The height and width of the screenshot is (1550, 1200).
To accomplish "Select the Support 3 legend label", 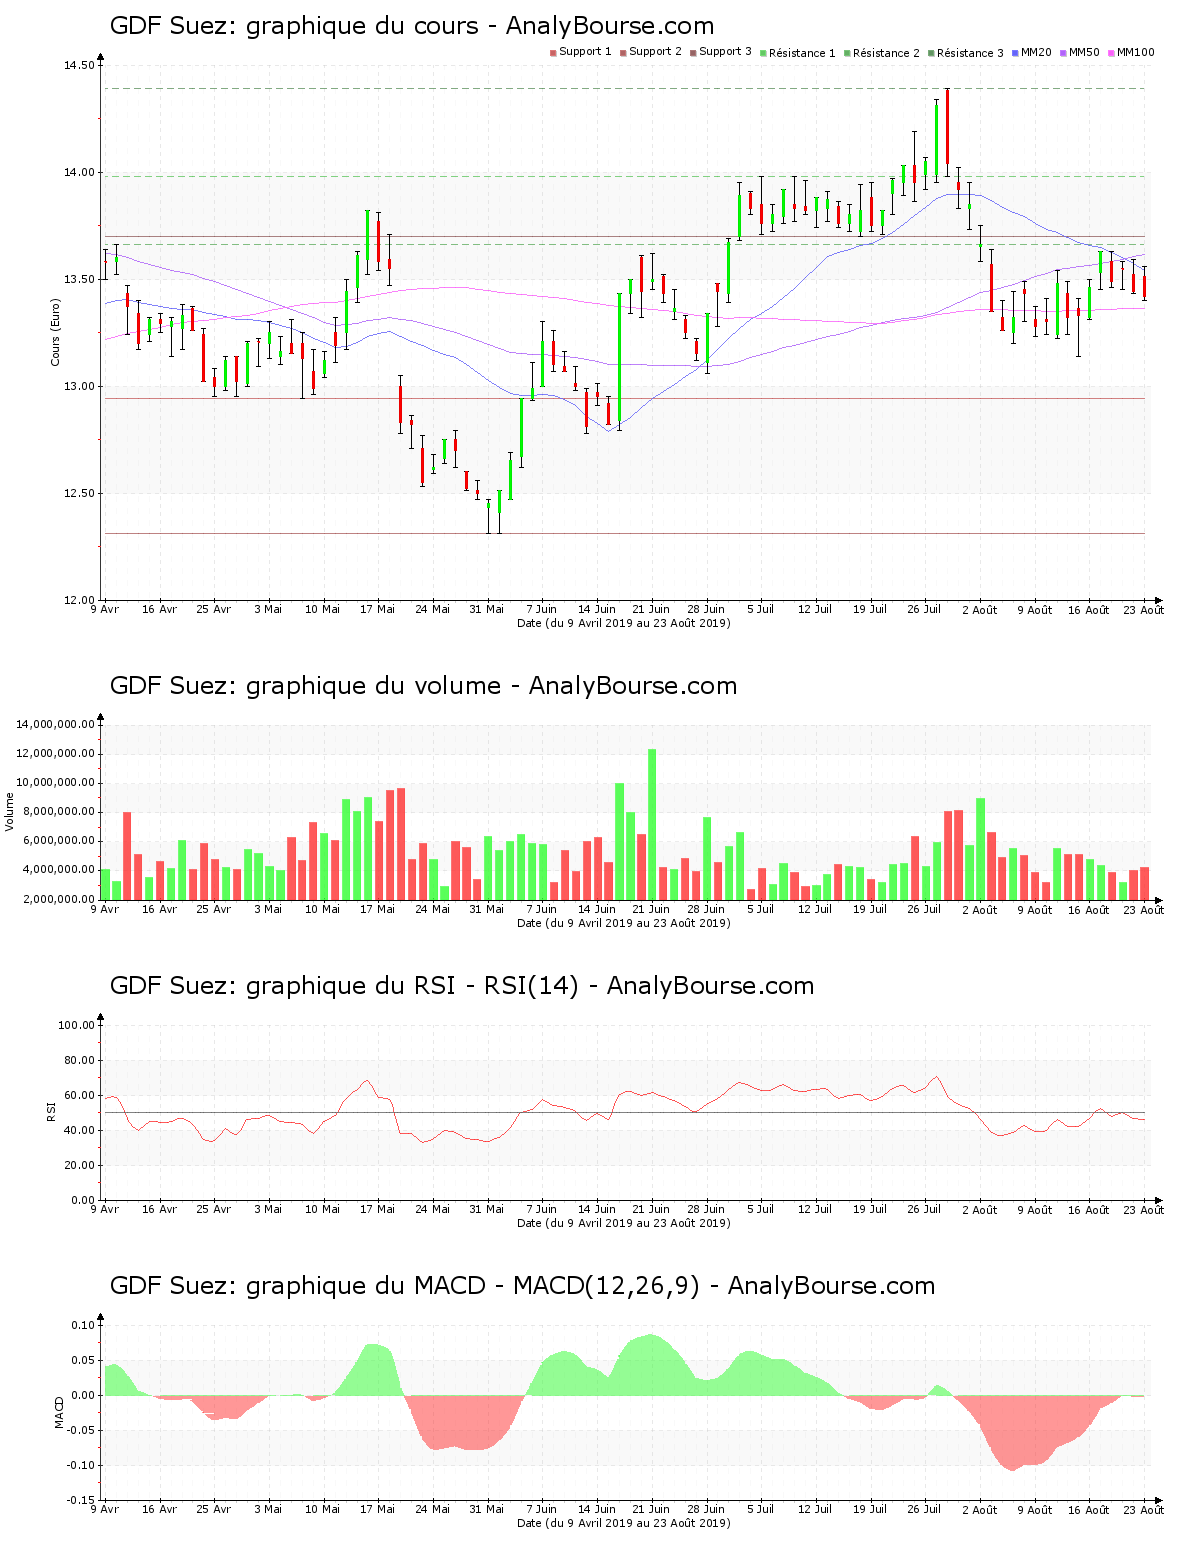I will 725,52.
